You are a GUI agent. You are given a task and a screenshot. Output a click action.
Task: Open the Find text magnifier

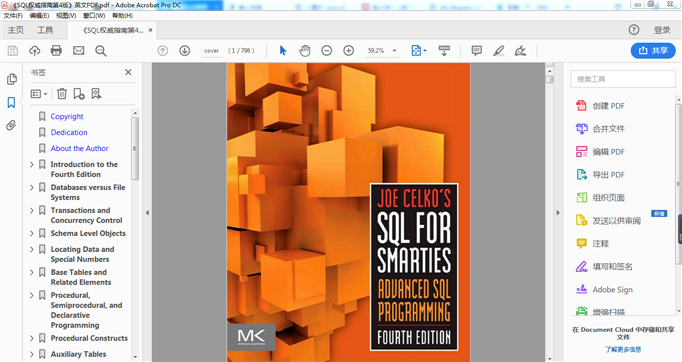[101, 51]
